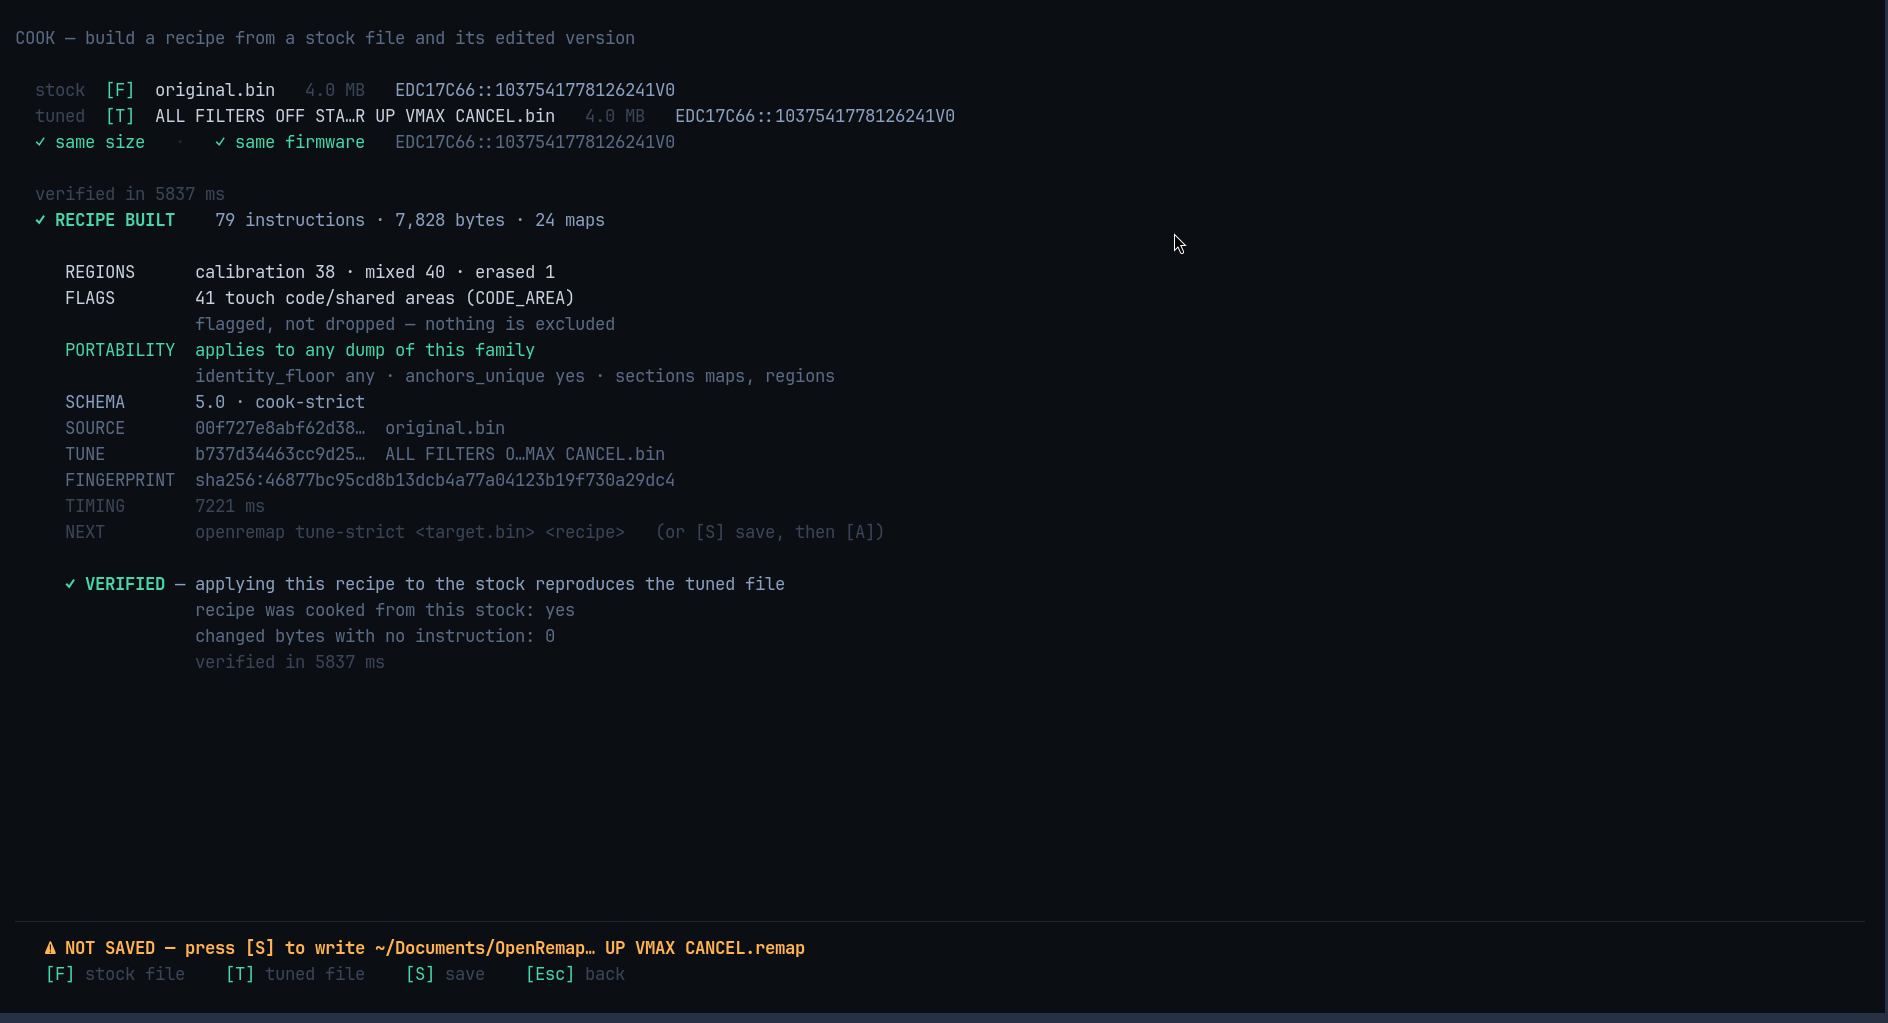The image size is (1888, 1023).
Task: Click the [T] key beside the tuned filename
Action: 120,116
